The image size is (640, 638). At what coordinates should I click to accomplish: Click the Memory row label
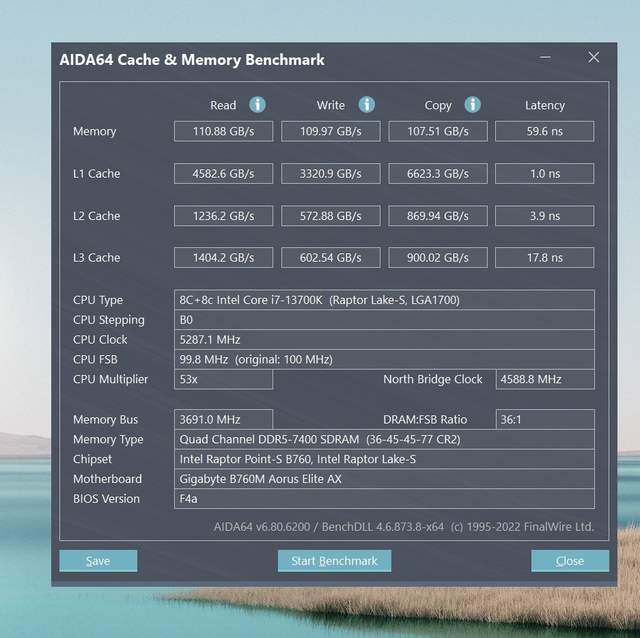[95, 131]
